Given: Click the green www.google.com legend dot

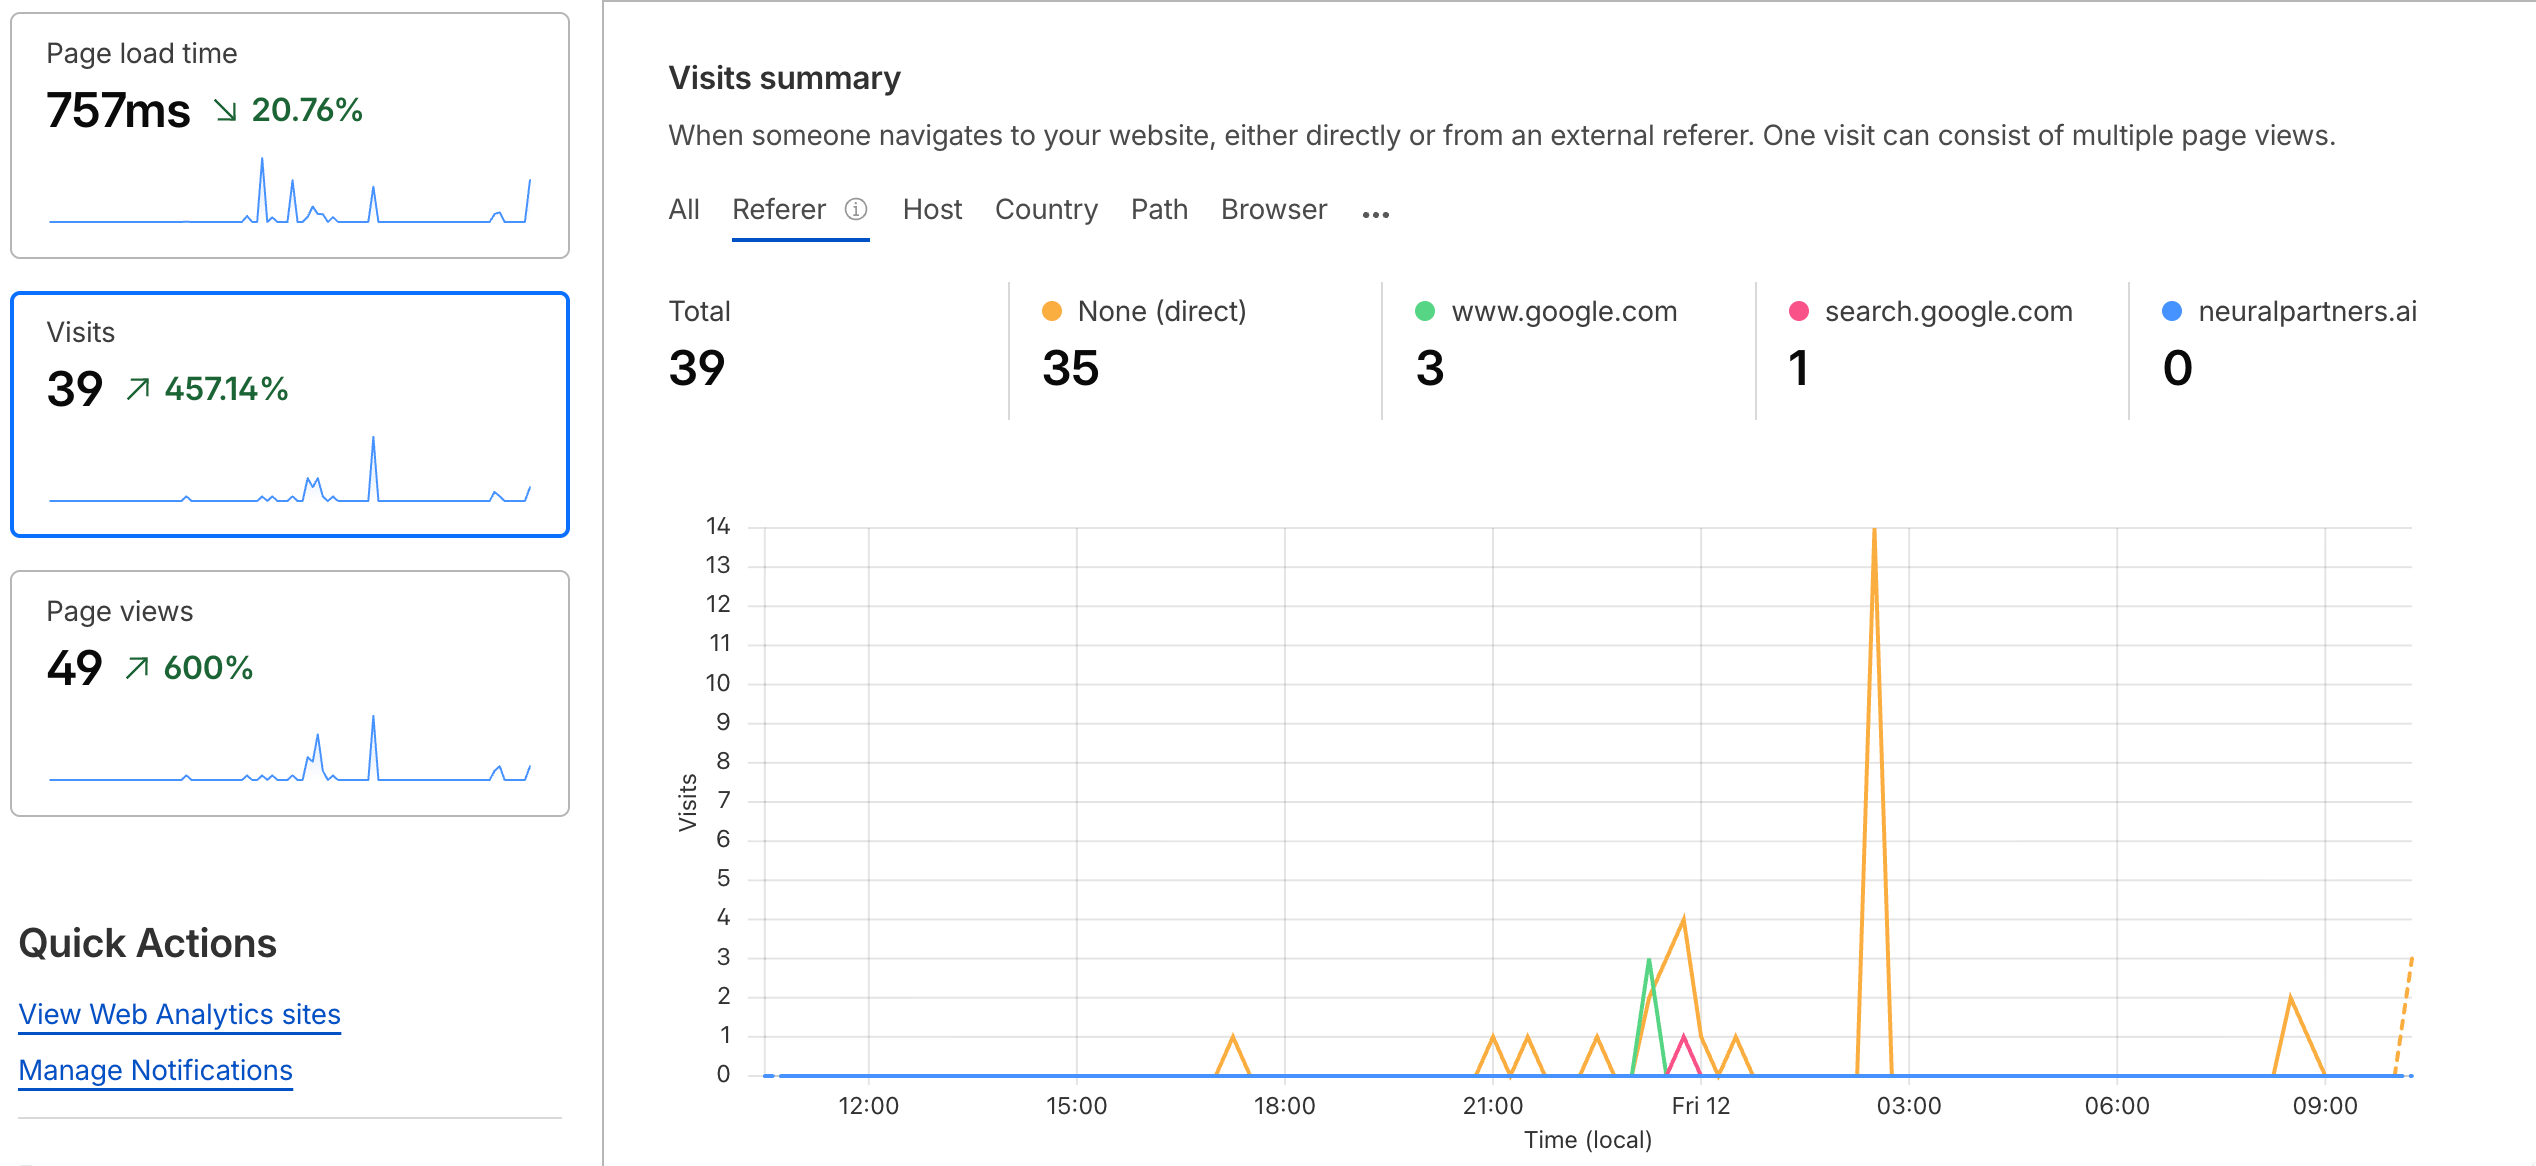Looking at the screenshot, I should (x=1424, y=311).
